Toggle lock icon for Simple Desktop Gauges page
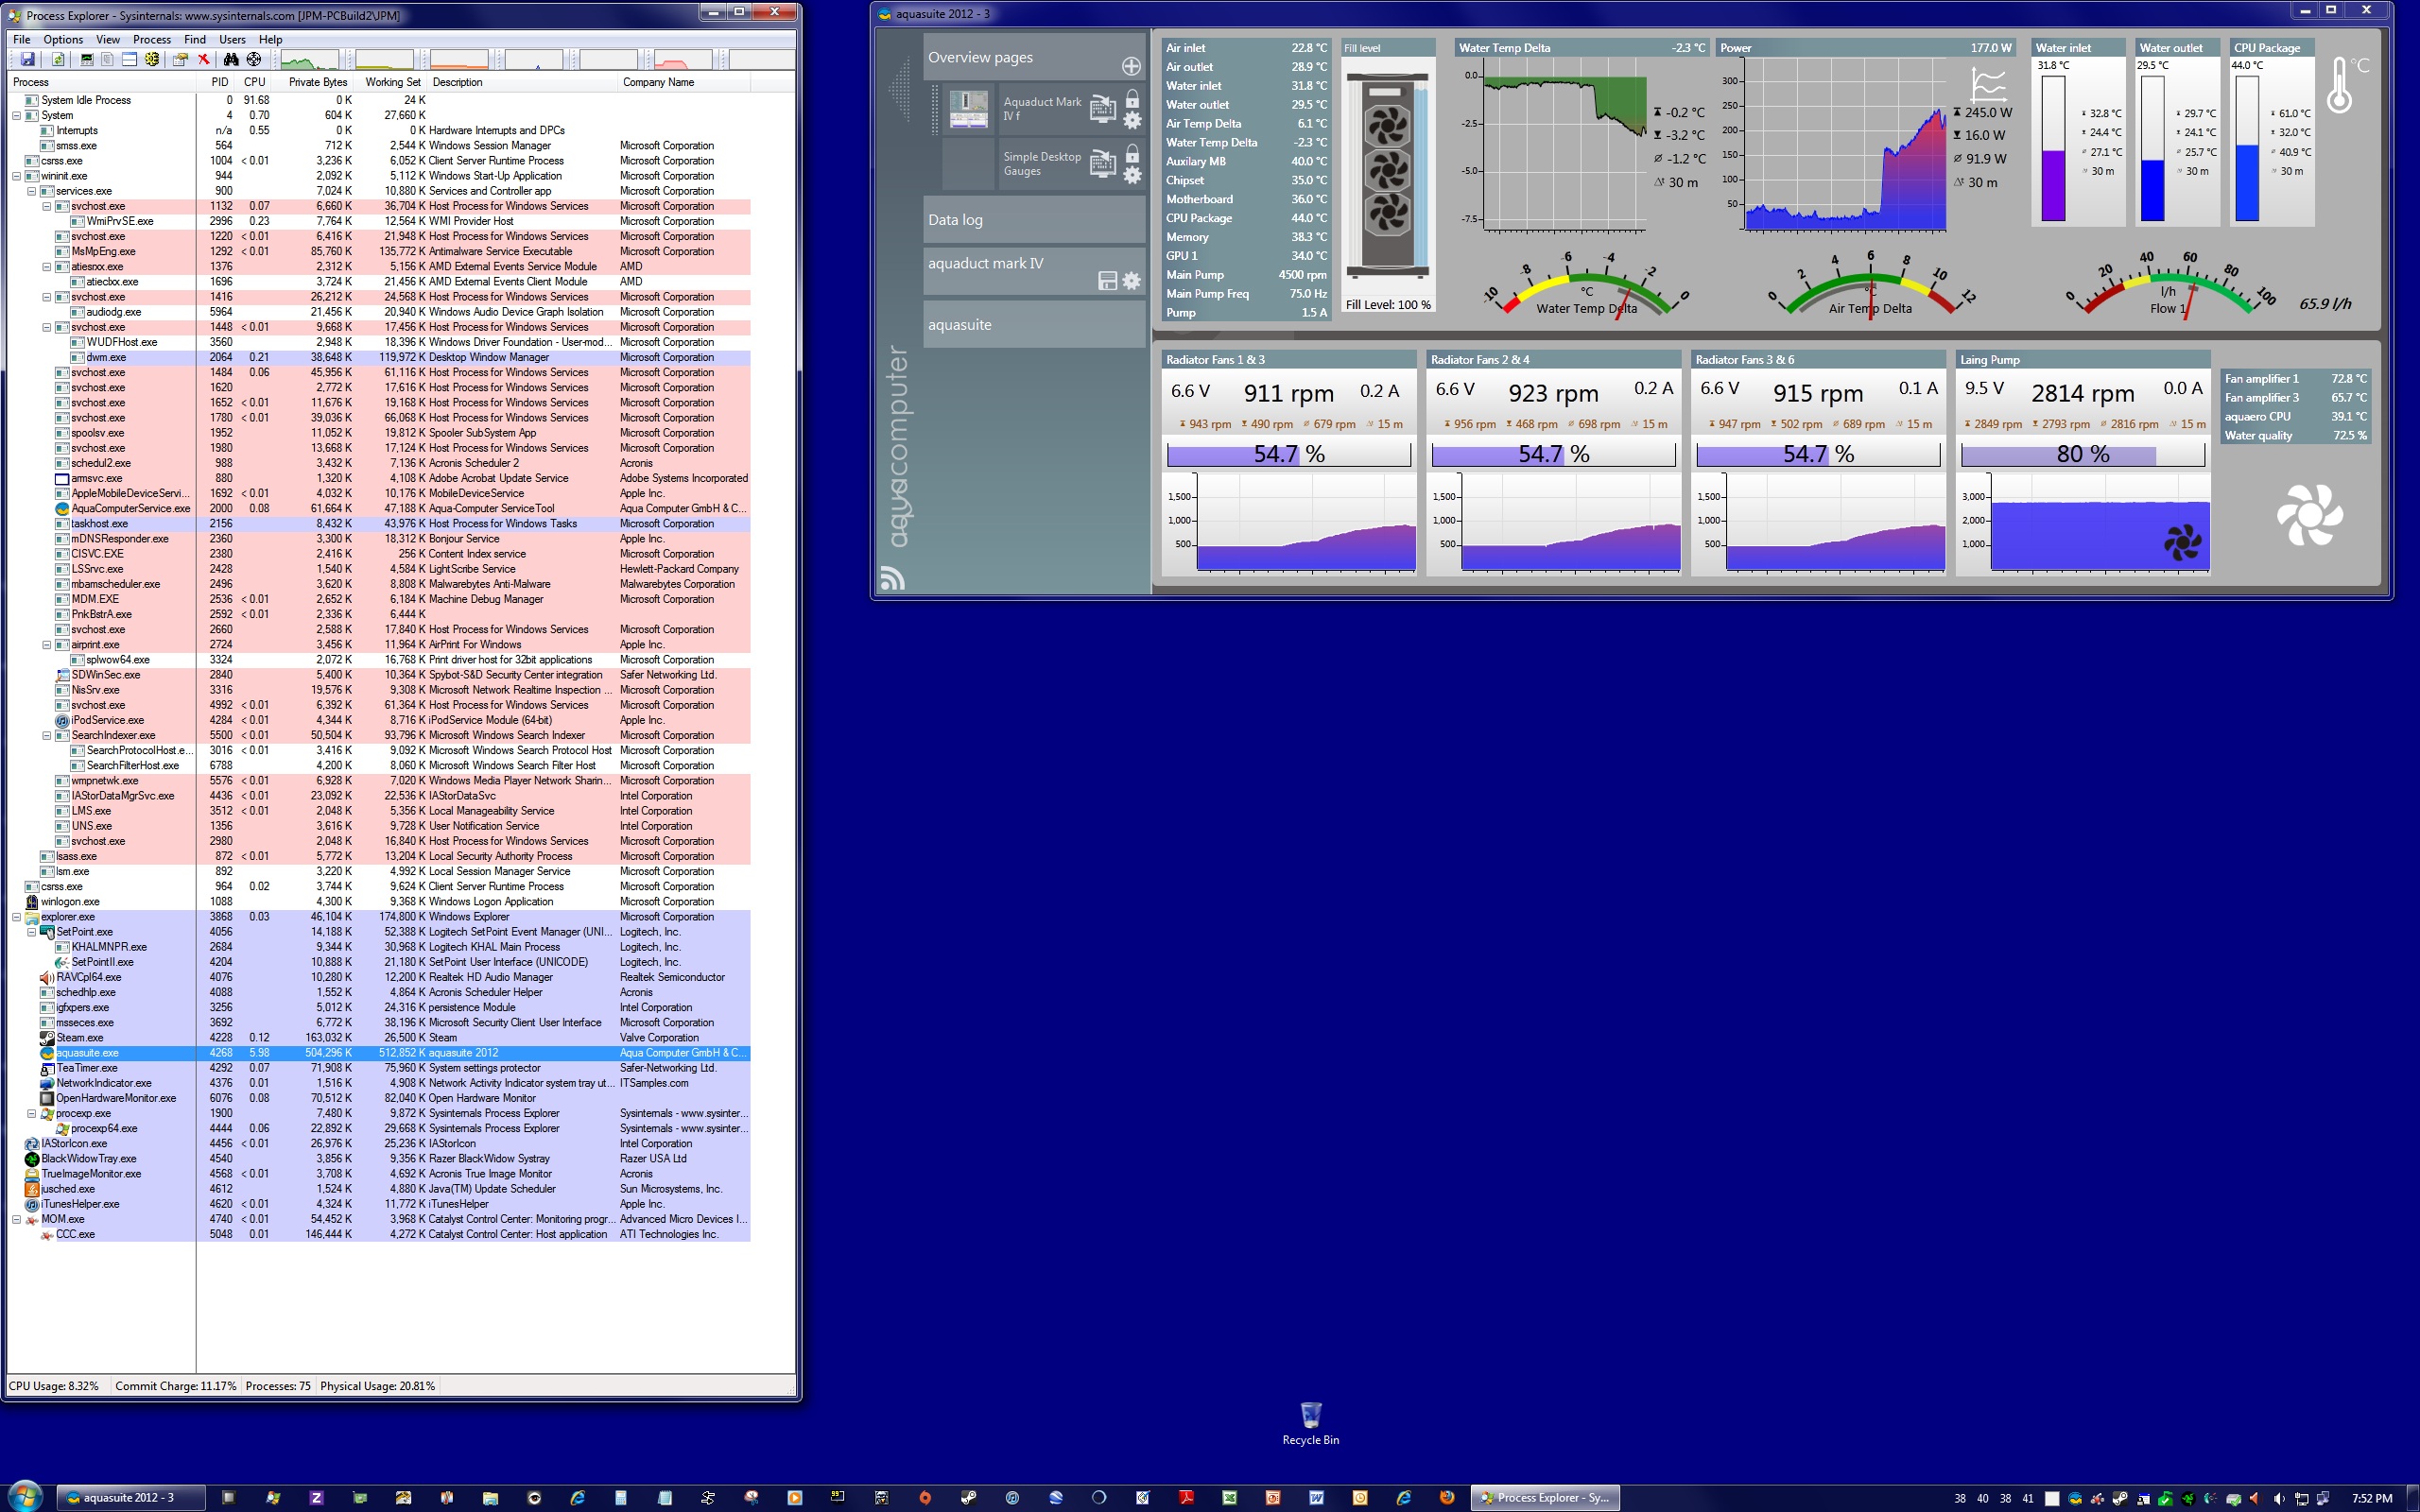The width and height of the screenshot is (2420, 1512). [x=1131, y=154]
